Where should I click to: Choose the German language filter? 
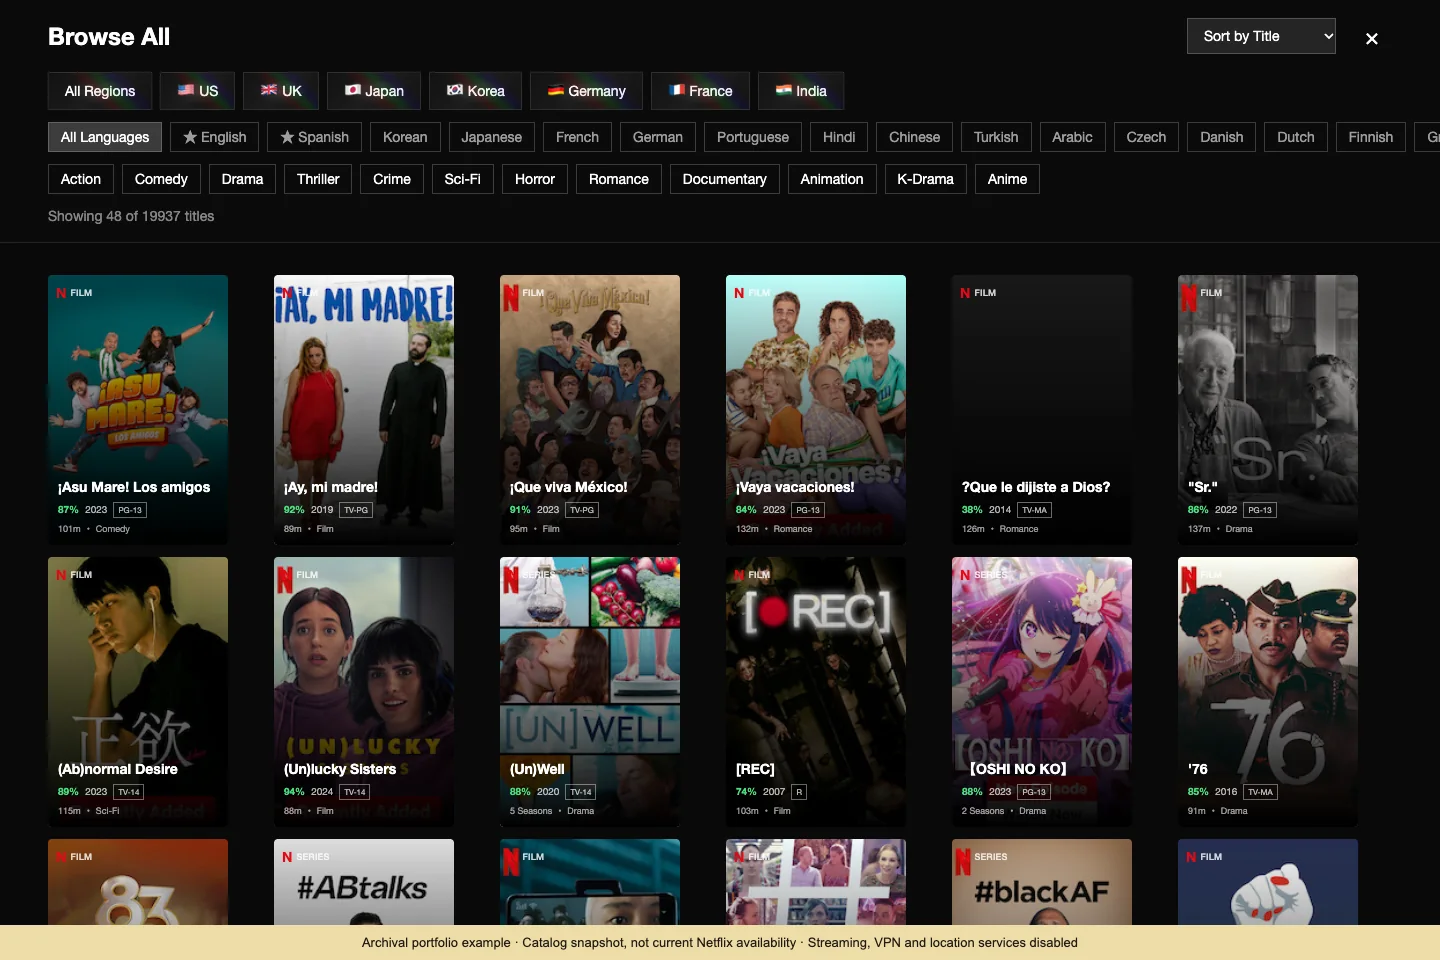point(658,137)
